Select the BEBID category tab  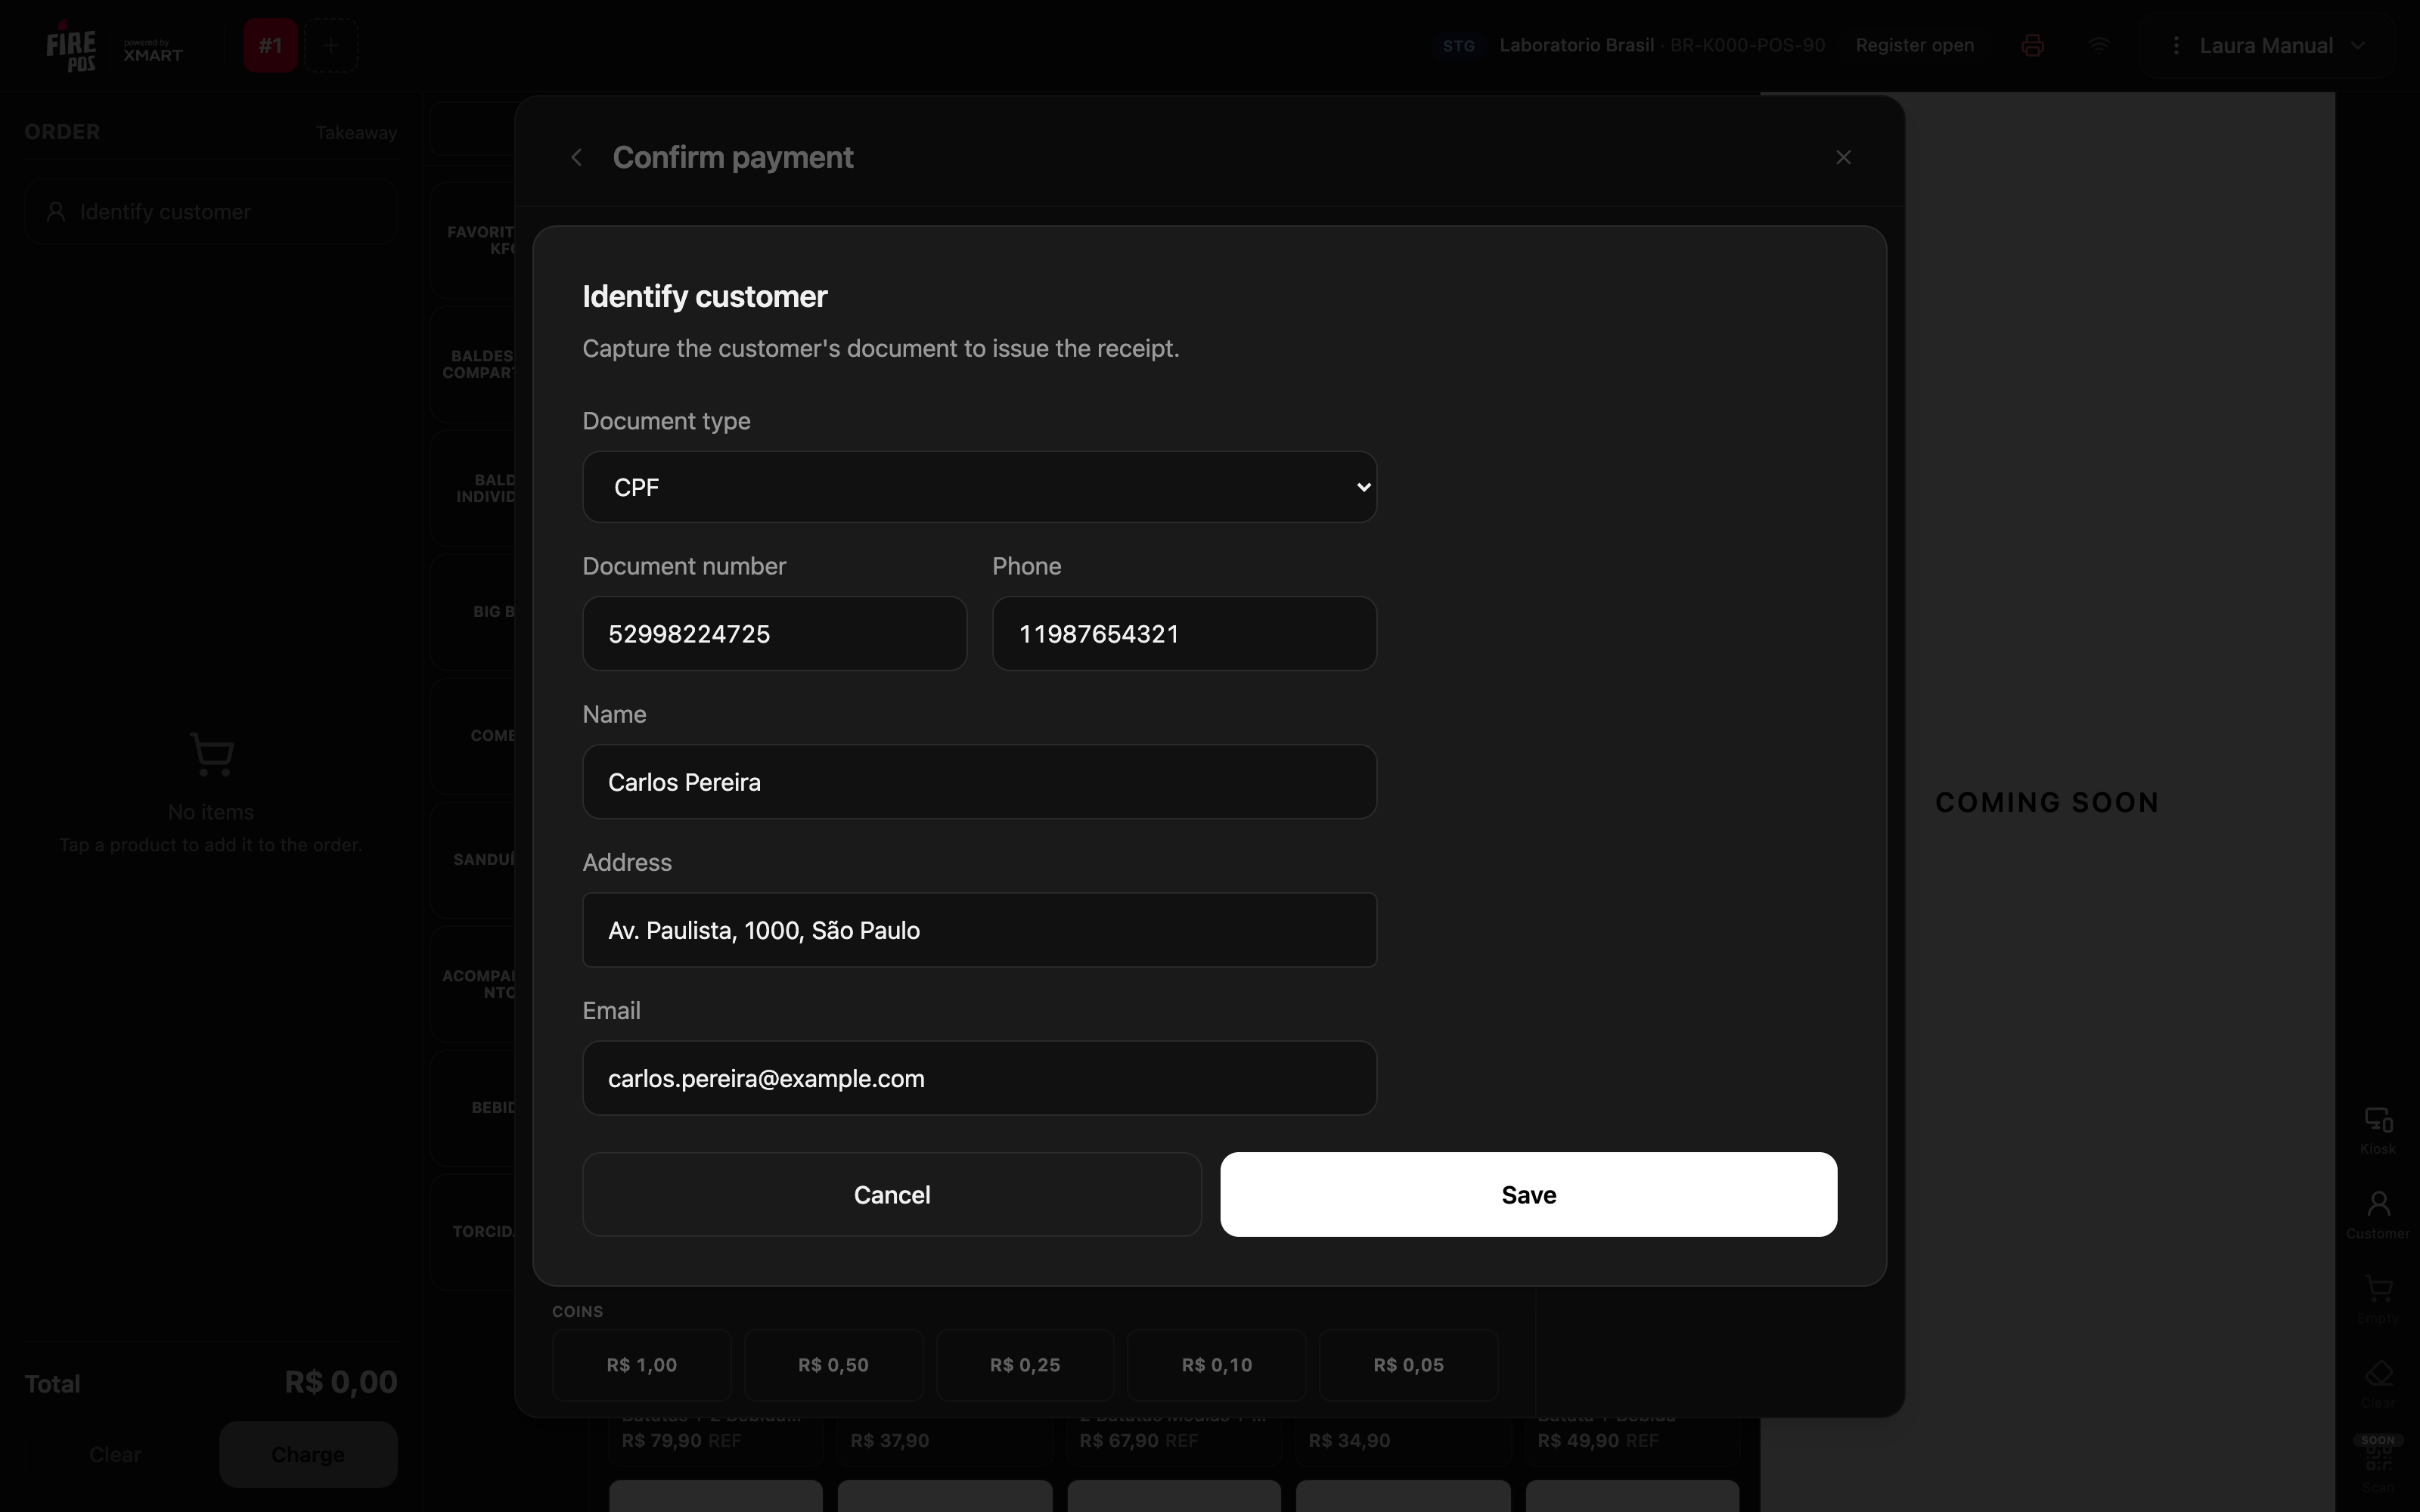point(473,1108)
